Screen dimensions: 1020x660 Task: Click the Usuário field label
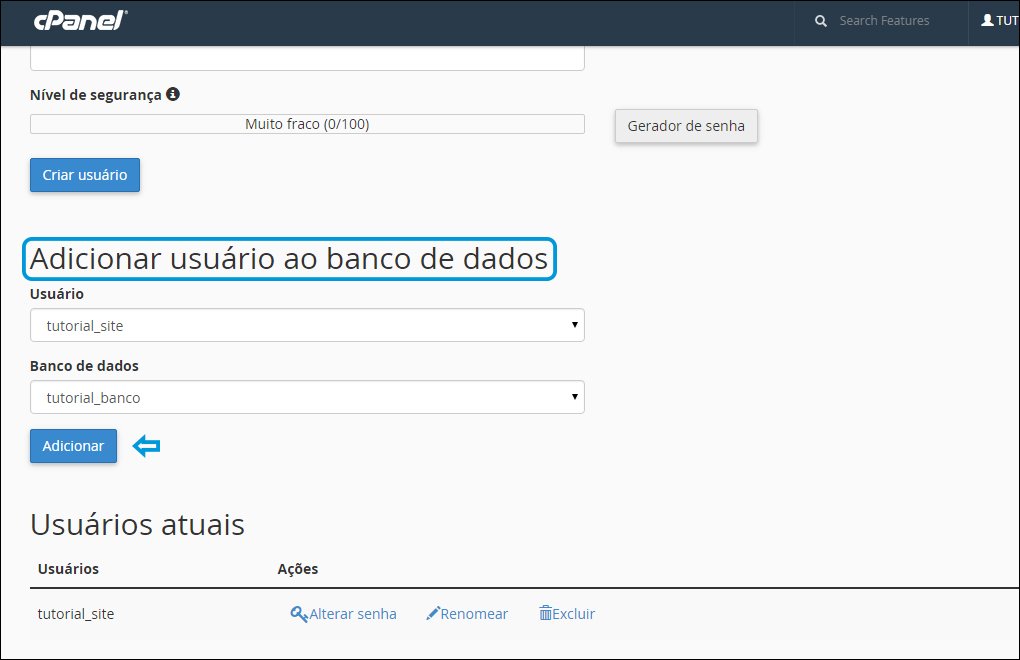tap(57, 294)
